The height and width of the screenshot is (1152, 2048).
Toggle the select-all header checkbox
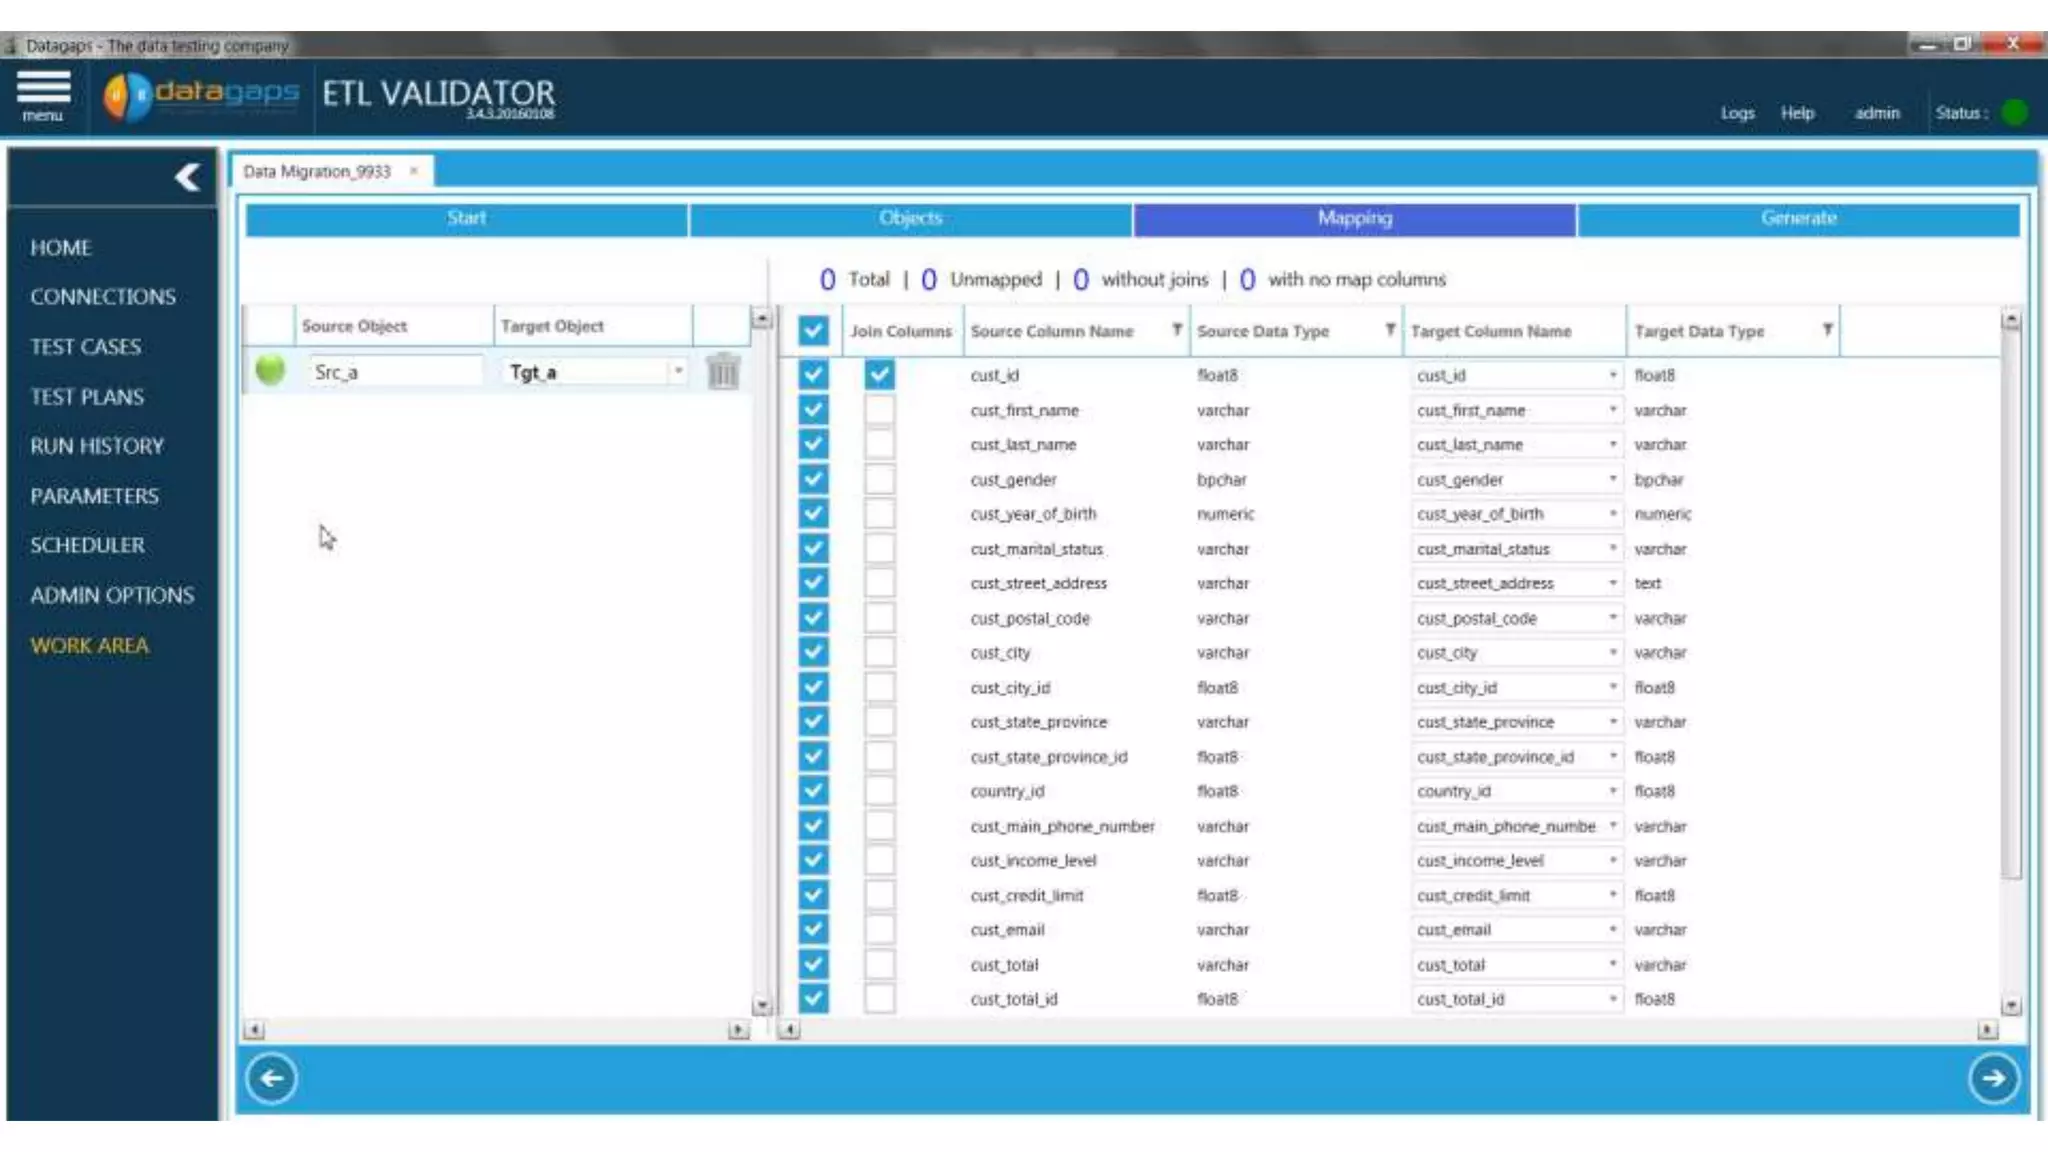[x=813, y=331]
